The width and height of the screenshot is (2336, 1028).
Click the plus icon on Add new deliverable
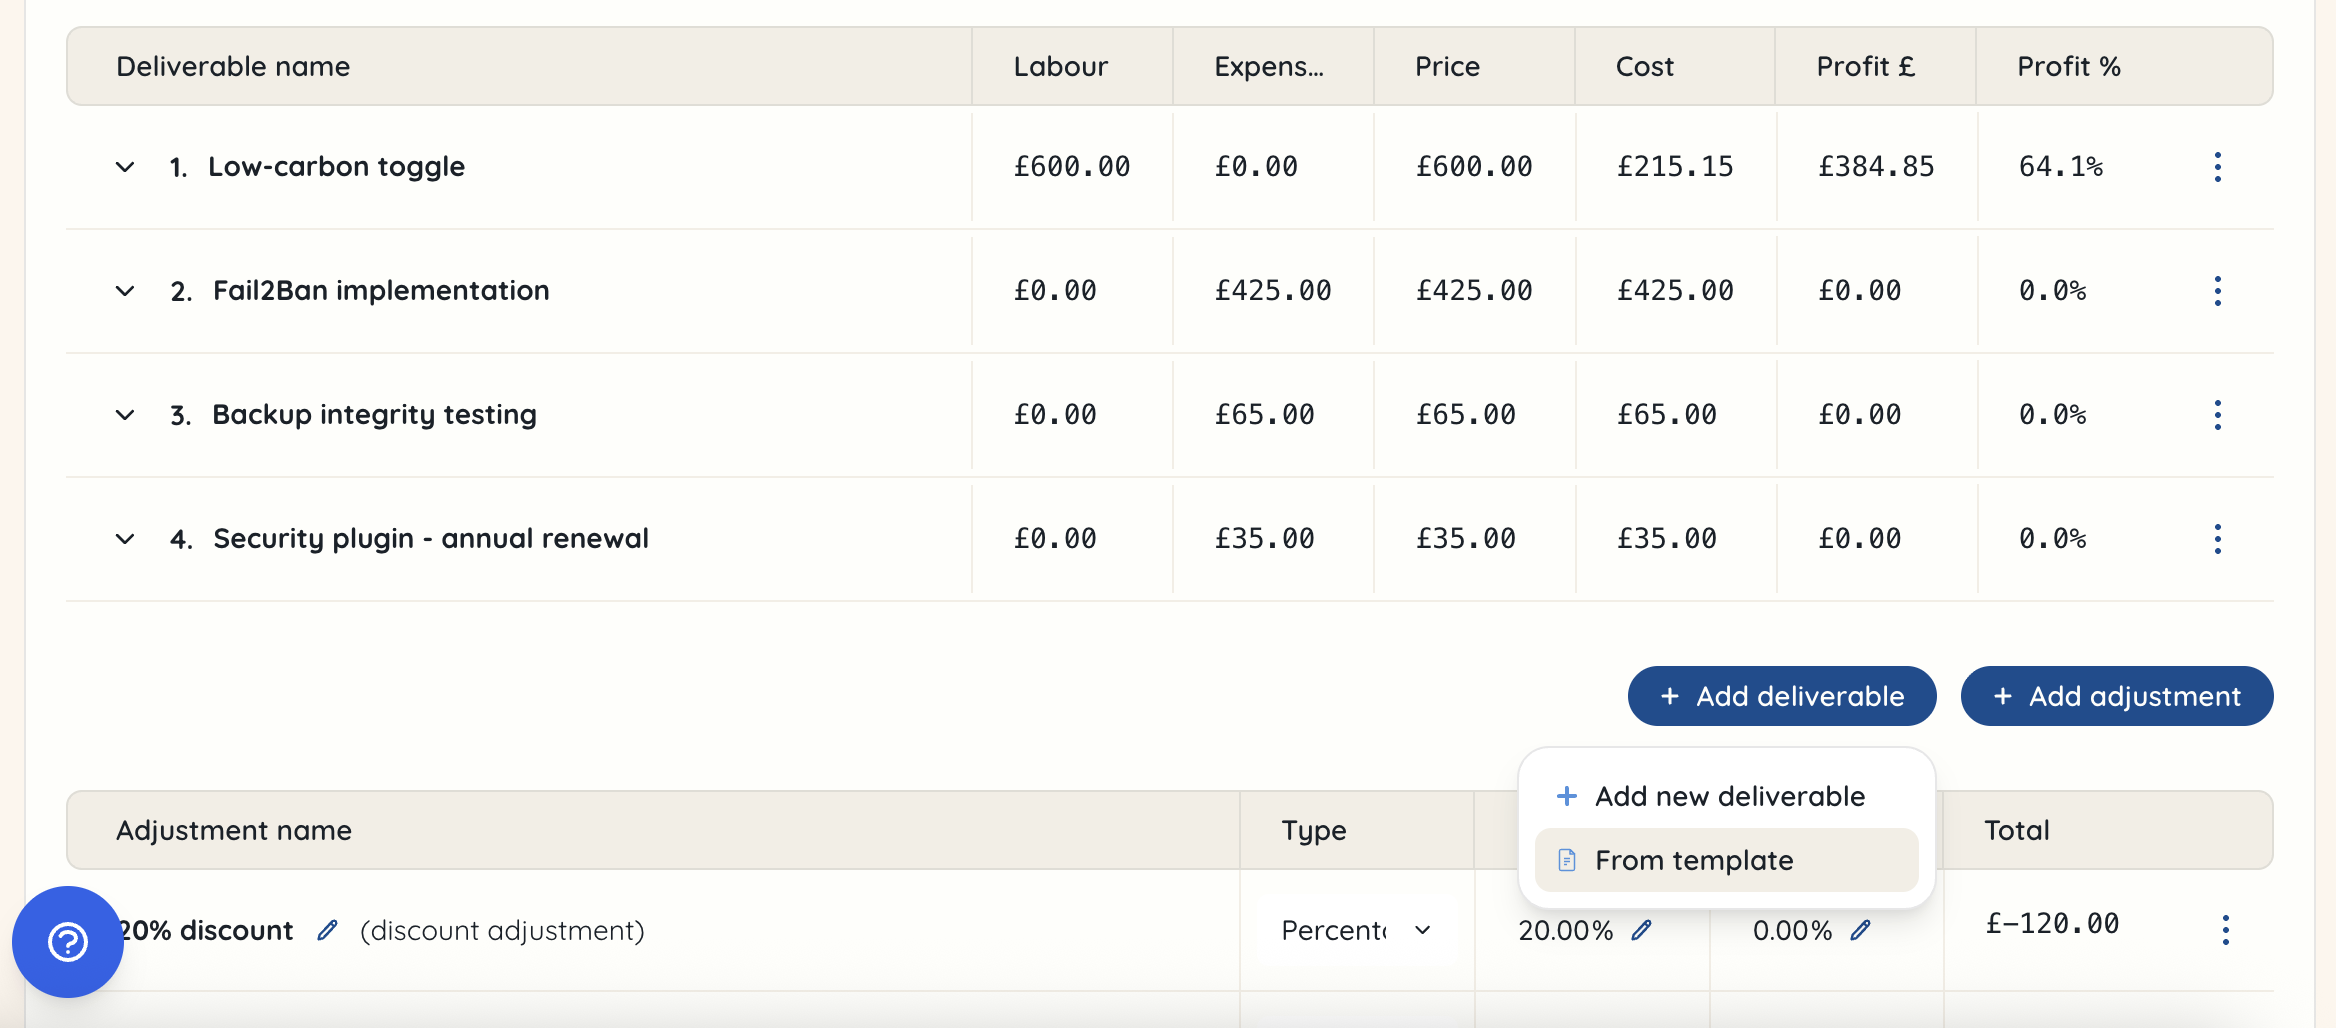1565,796
